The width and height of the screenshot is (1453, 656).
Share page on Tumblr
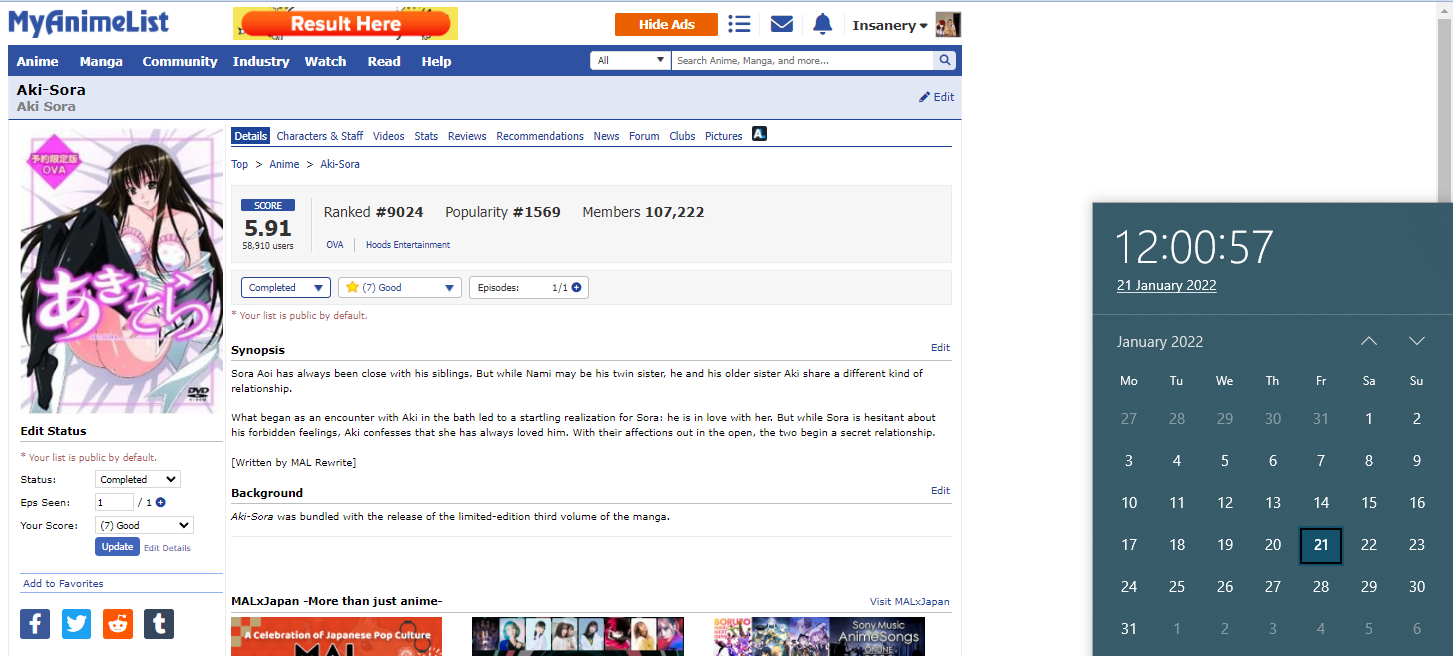pos(159,624)
